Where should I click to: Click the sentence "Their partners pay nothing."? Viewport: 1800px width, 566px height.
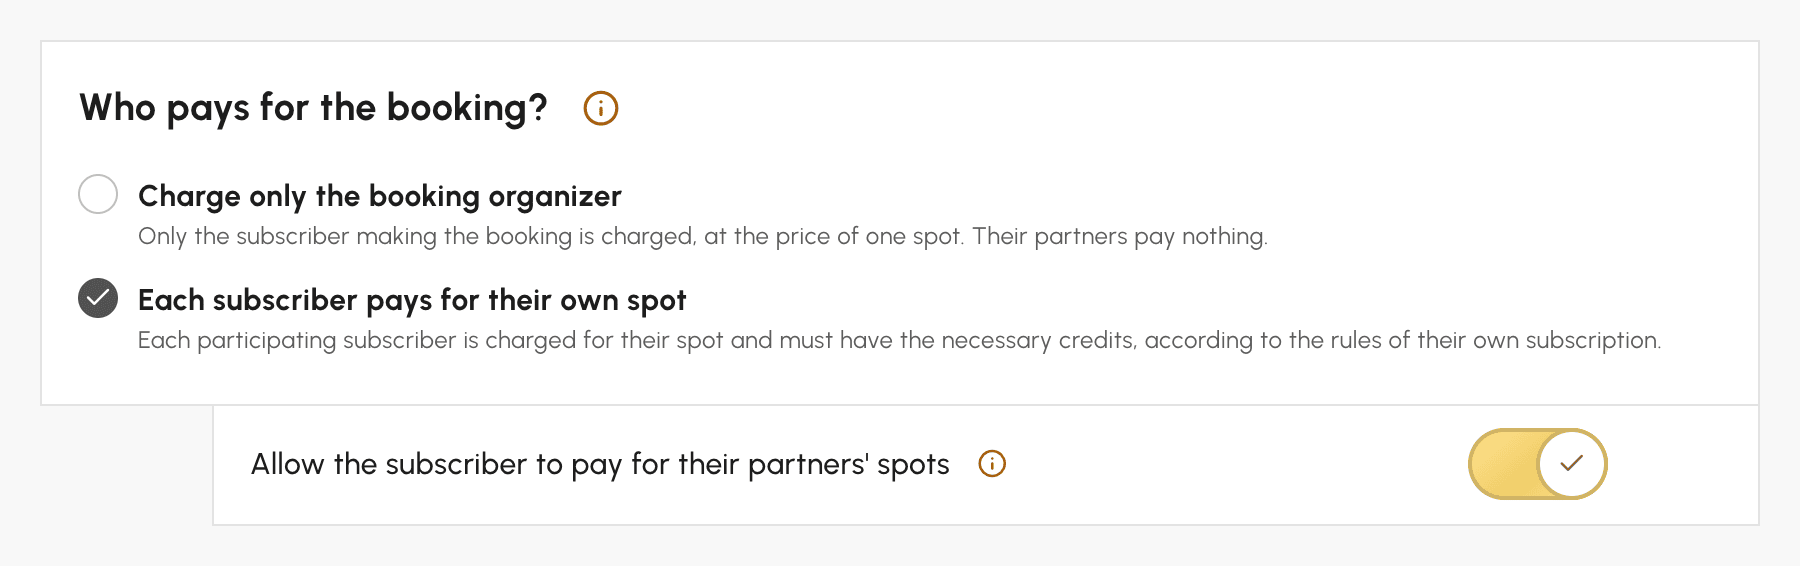tap(1120, 236)
